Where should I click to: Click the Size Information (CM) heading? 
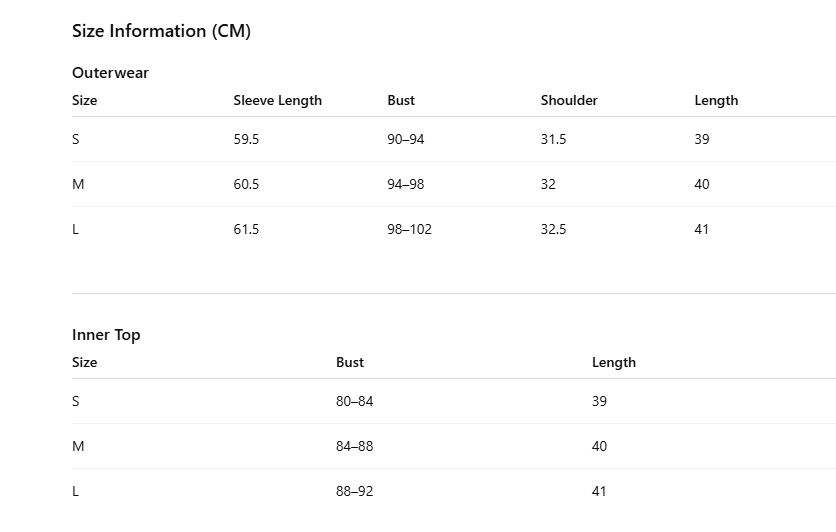(x=162, y=31)
